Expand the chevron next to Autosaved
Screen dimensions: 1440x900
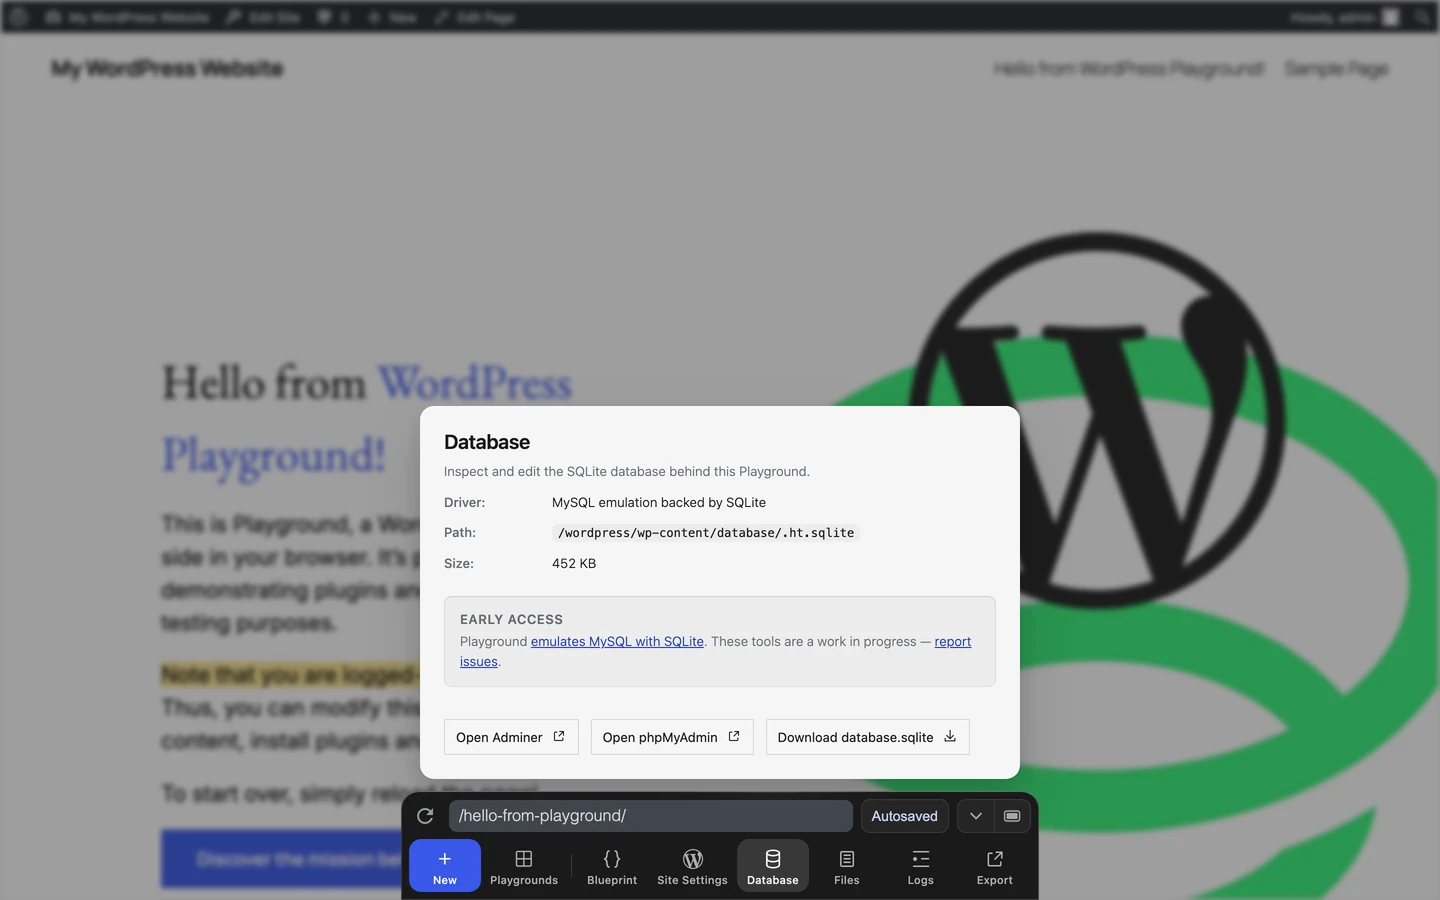976,816
